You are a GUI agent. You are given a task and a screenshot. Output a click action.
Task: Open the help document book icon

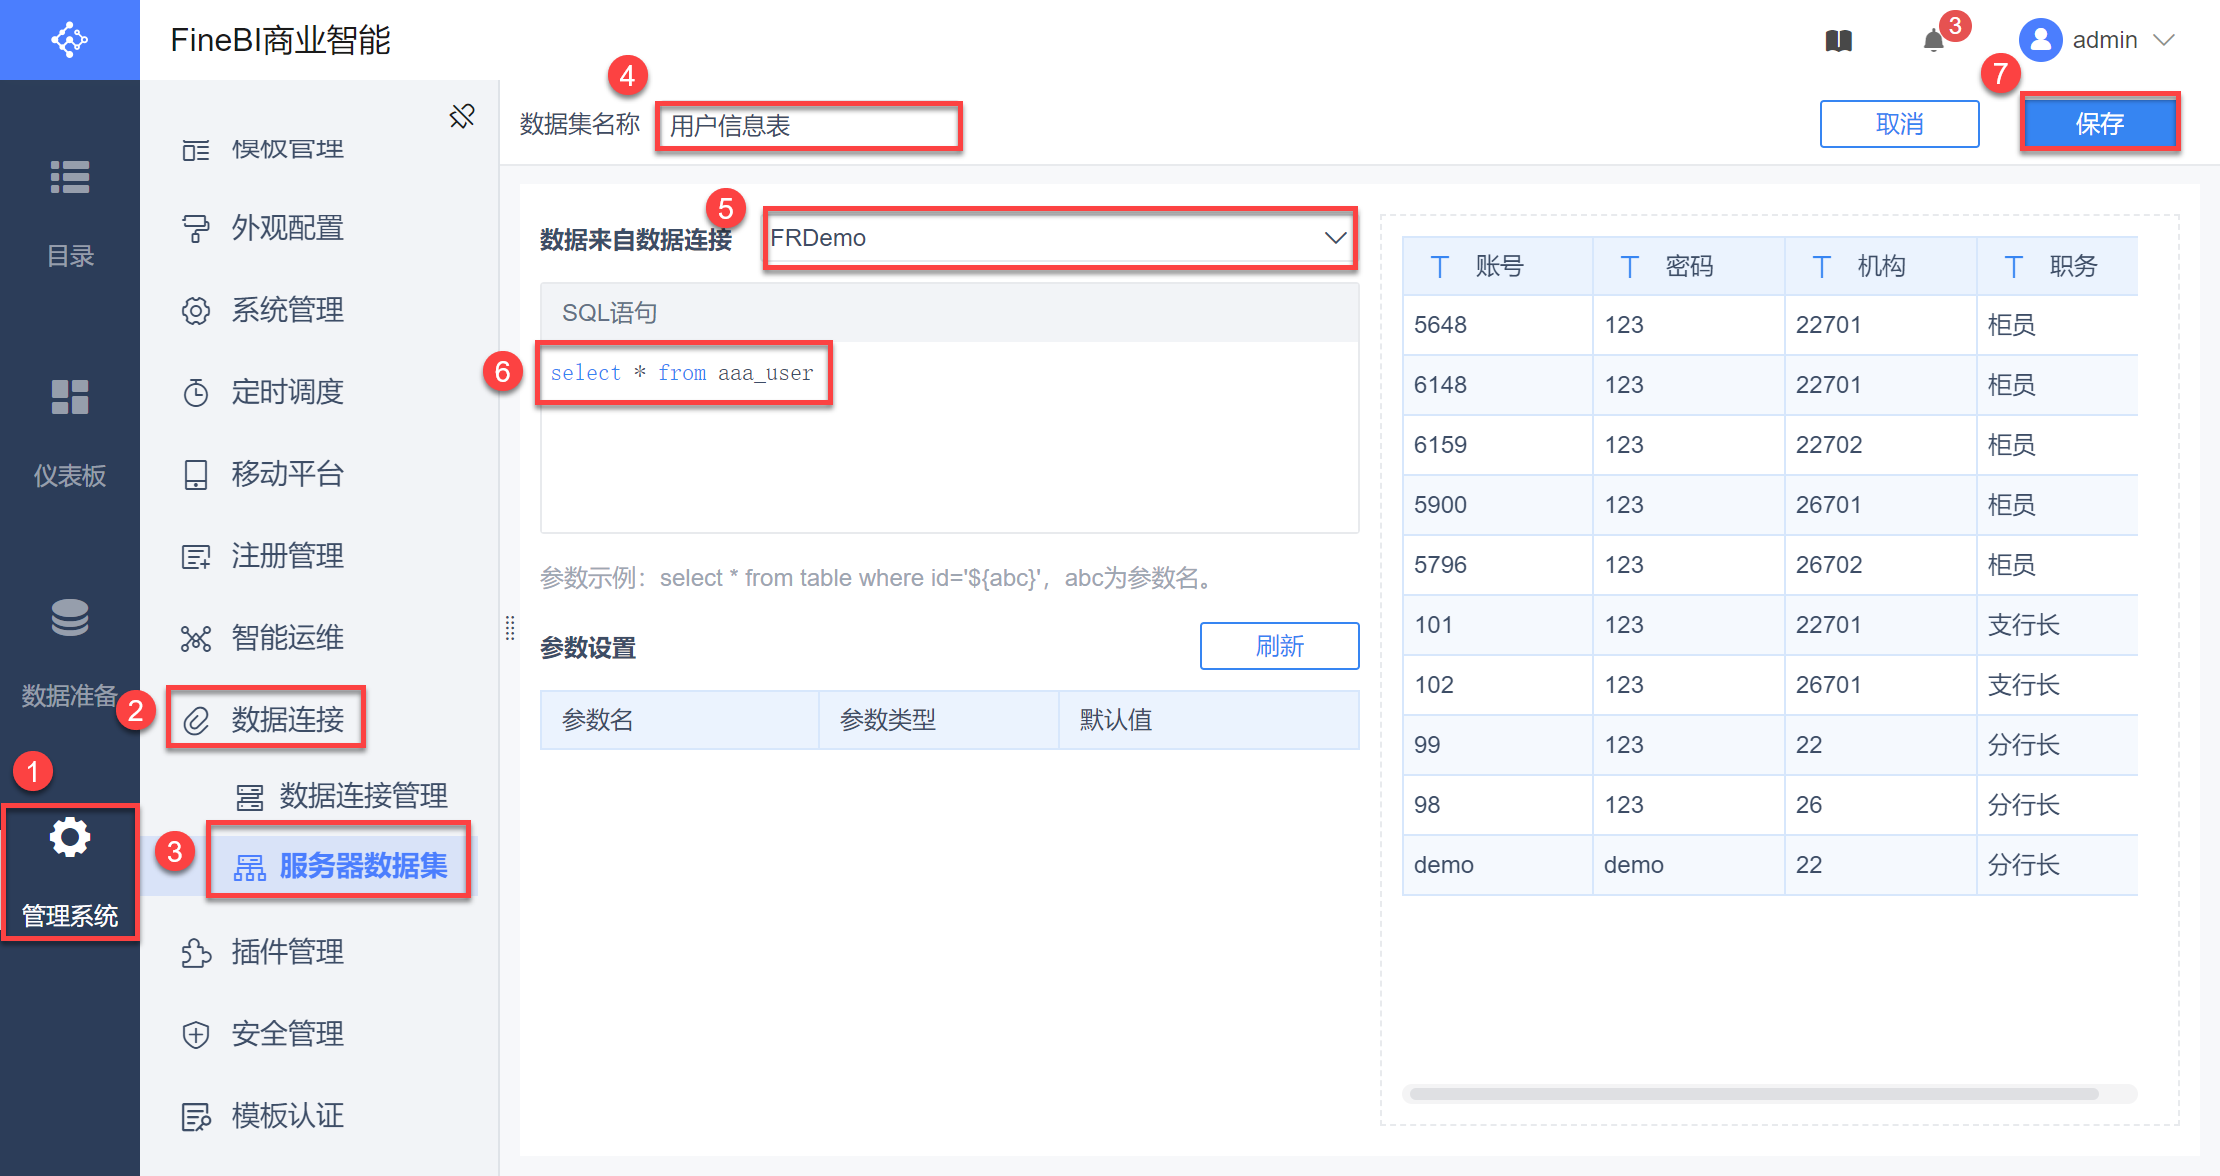click(x=1838, y=41)
